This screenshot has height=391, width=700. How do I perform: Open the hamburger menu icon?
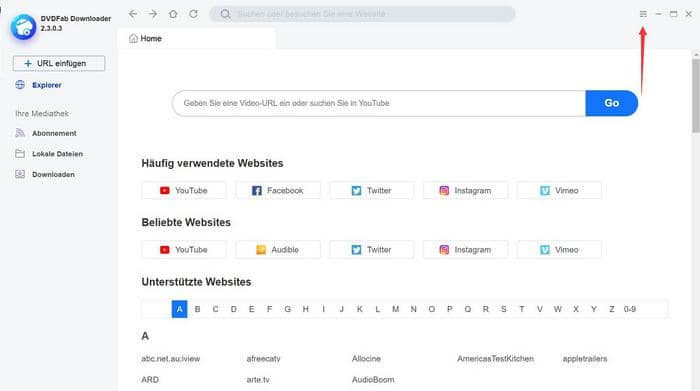click(643, 14)
